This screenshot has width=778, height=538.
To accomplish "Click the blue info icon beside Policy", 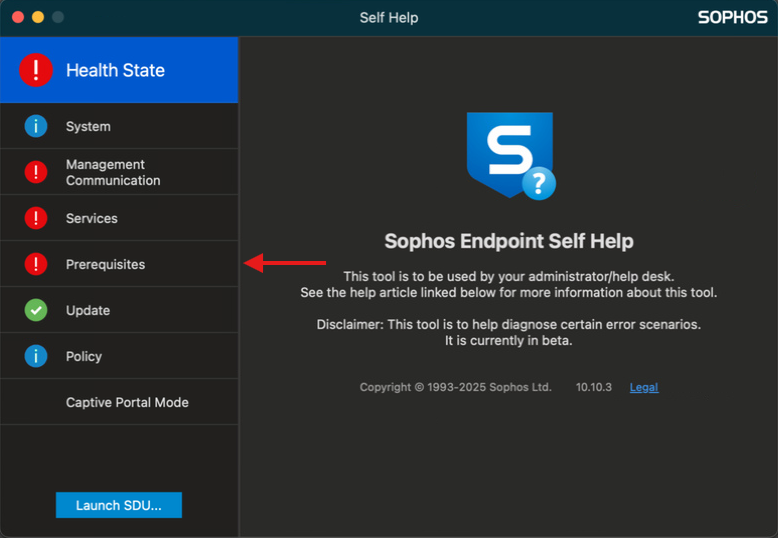I will point(36,356).
